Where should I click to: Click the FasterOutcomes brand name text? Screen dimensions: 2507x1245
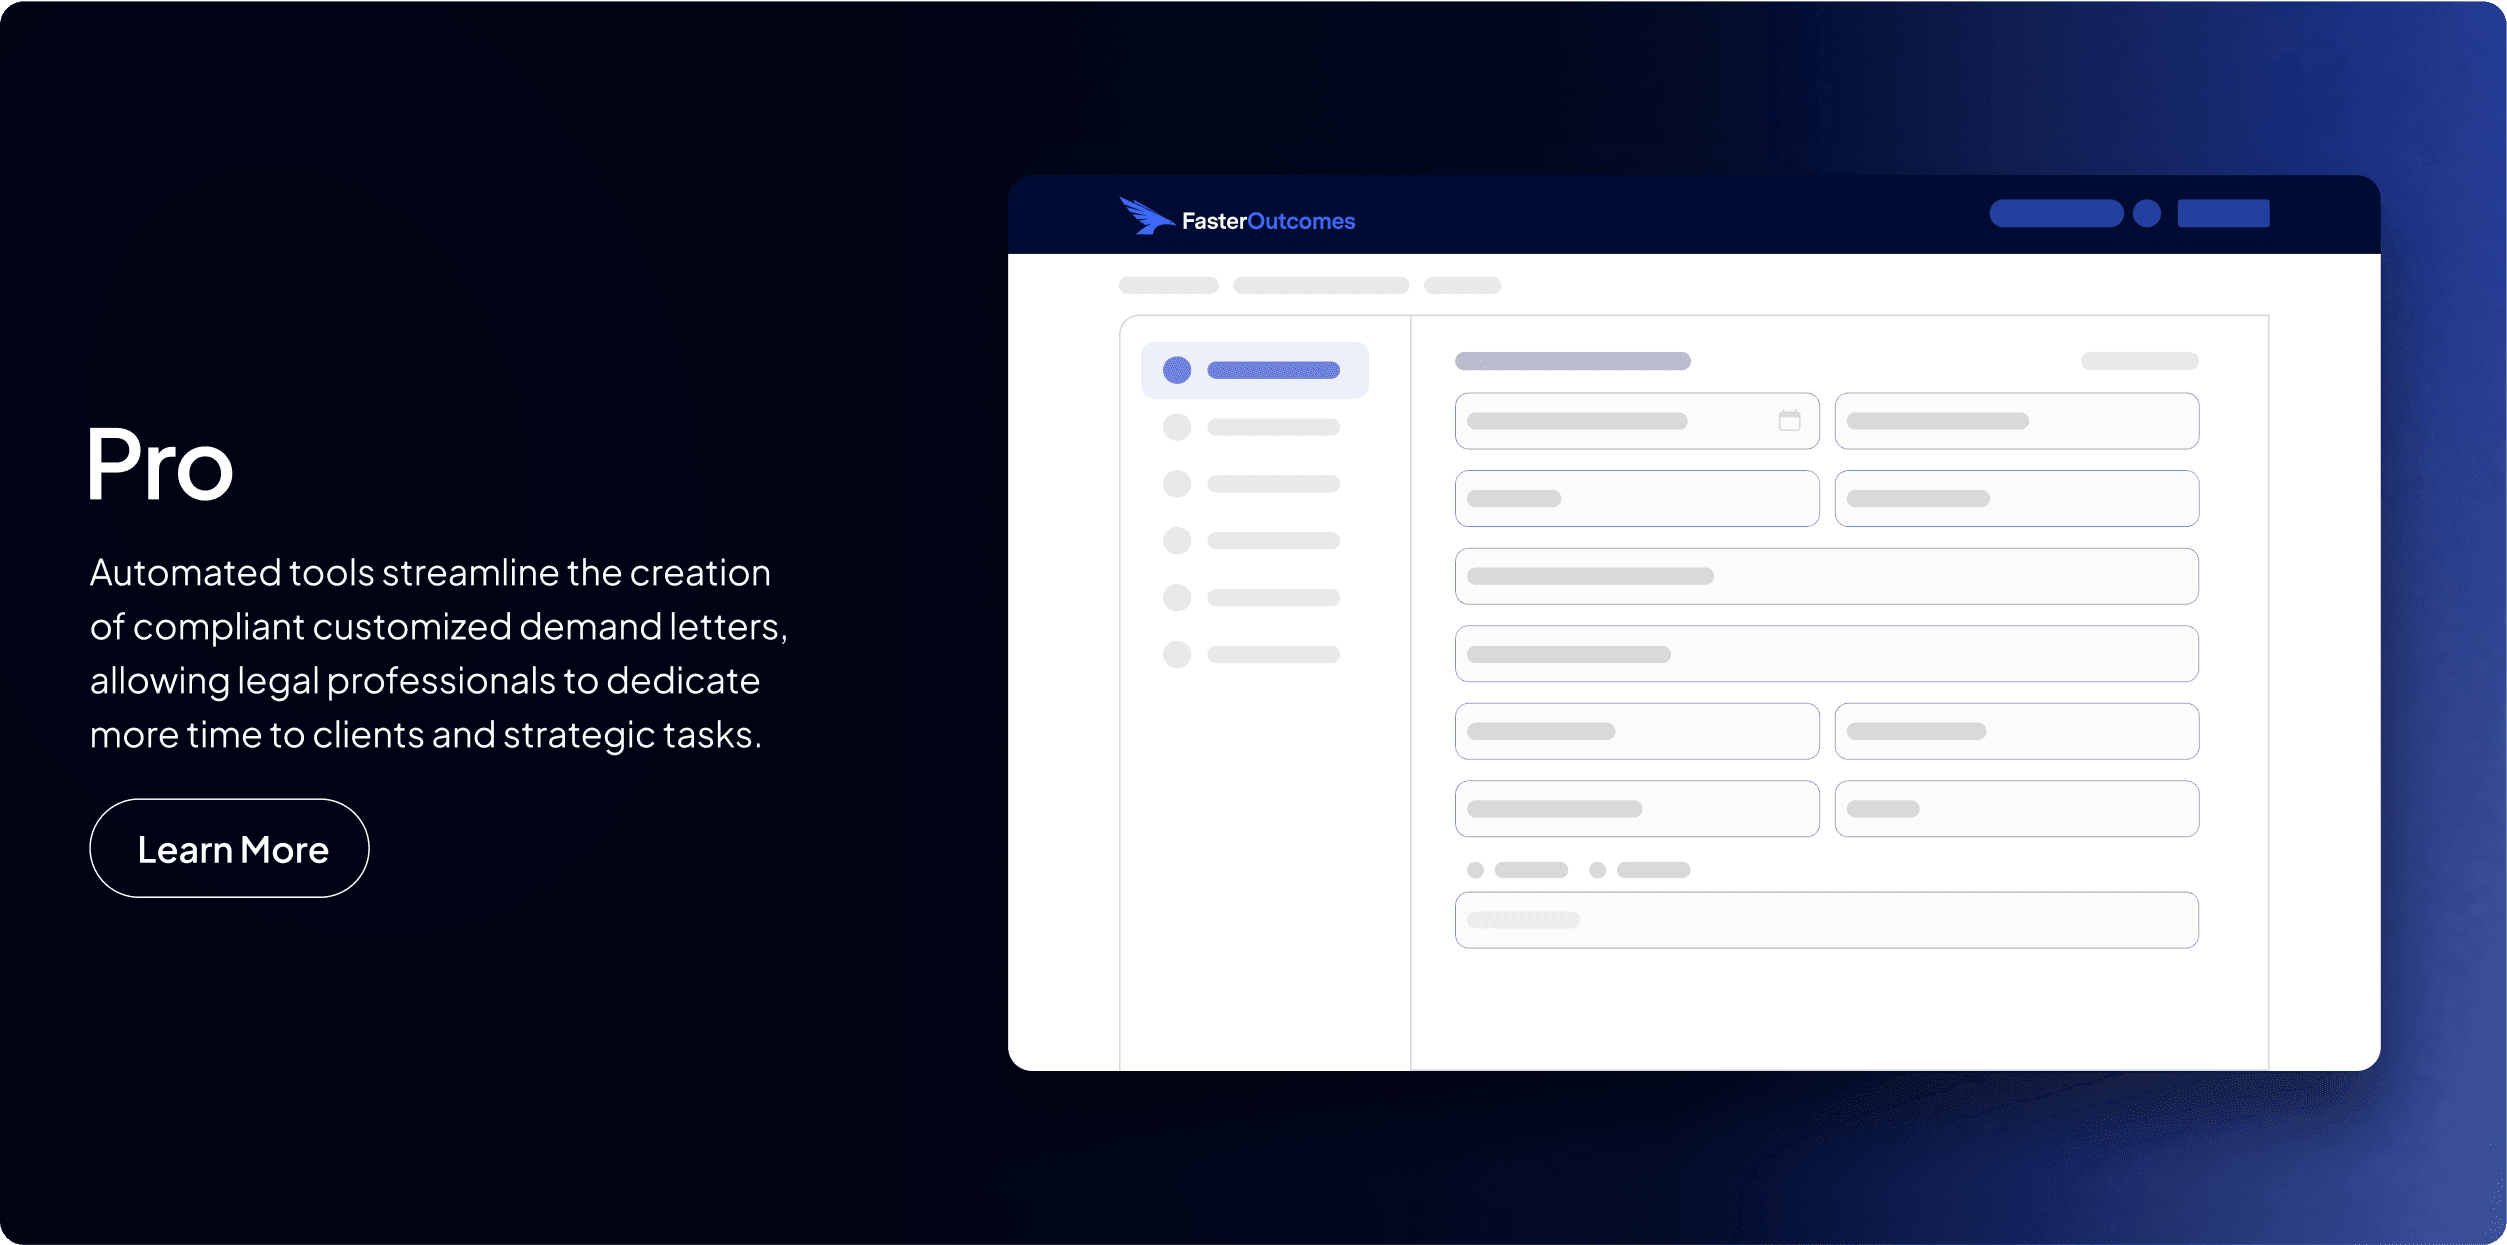(1268, 221)
